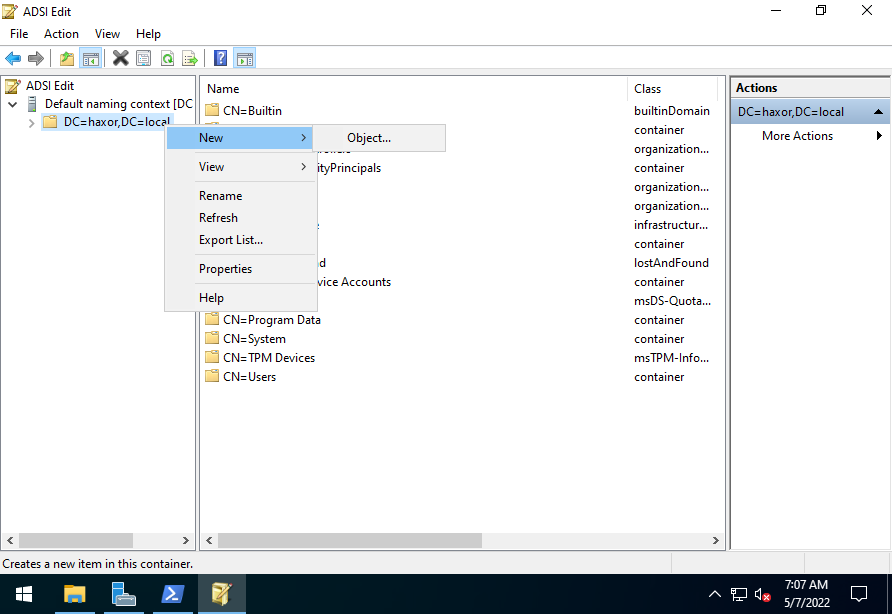
Task: Collapse the DC=haxor,DC=local actions section
Action: point(878,112)
